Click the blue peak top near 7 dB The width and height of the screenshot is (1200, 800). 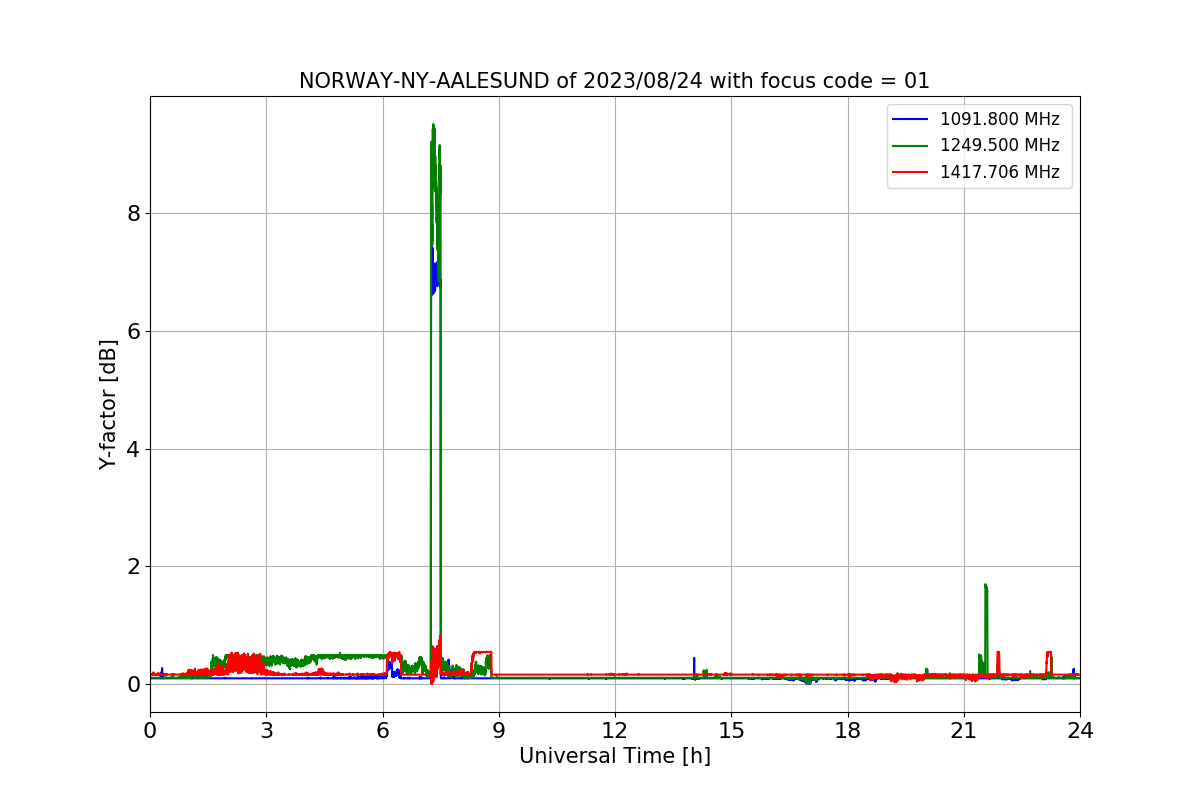[434, 270]
